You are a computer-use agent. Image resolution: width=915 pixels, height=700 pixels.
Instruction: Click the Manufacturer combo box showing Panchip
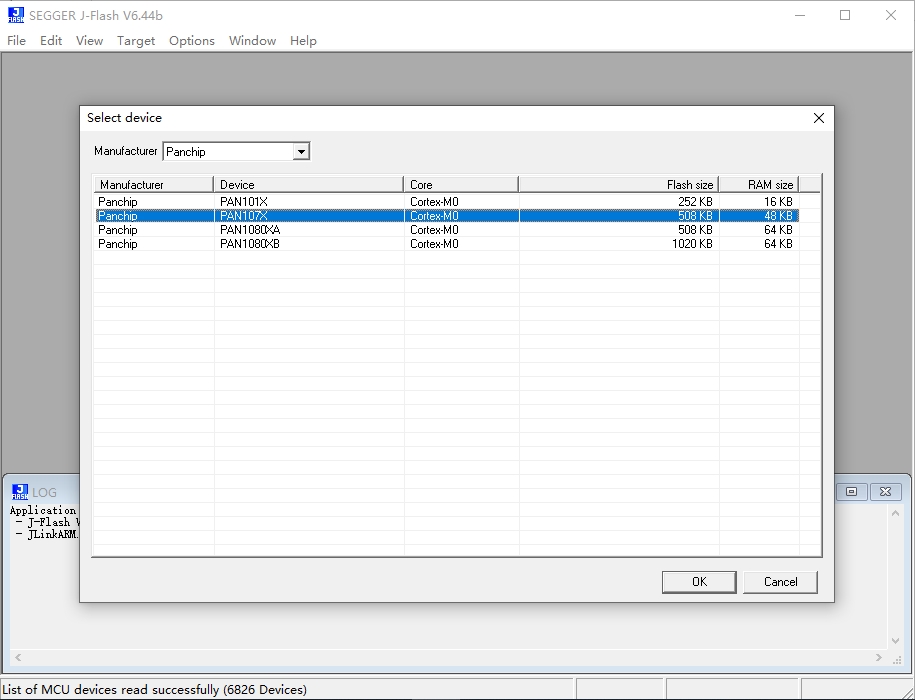coord(236,152)
